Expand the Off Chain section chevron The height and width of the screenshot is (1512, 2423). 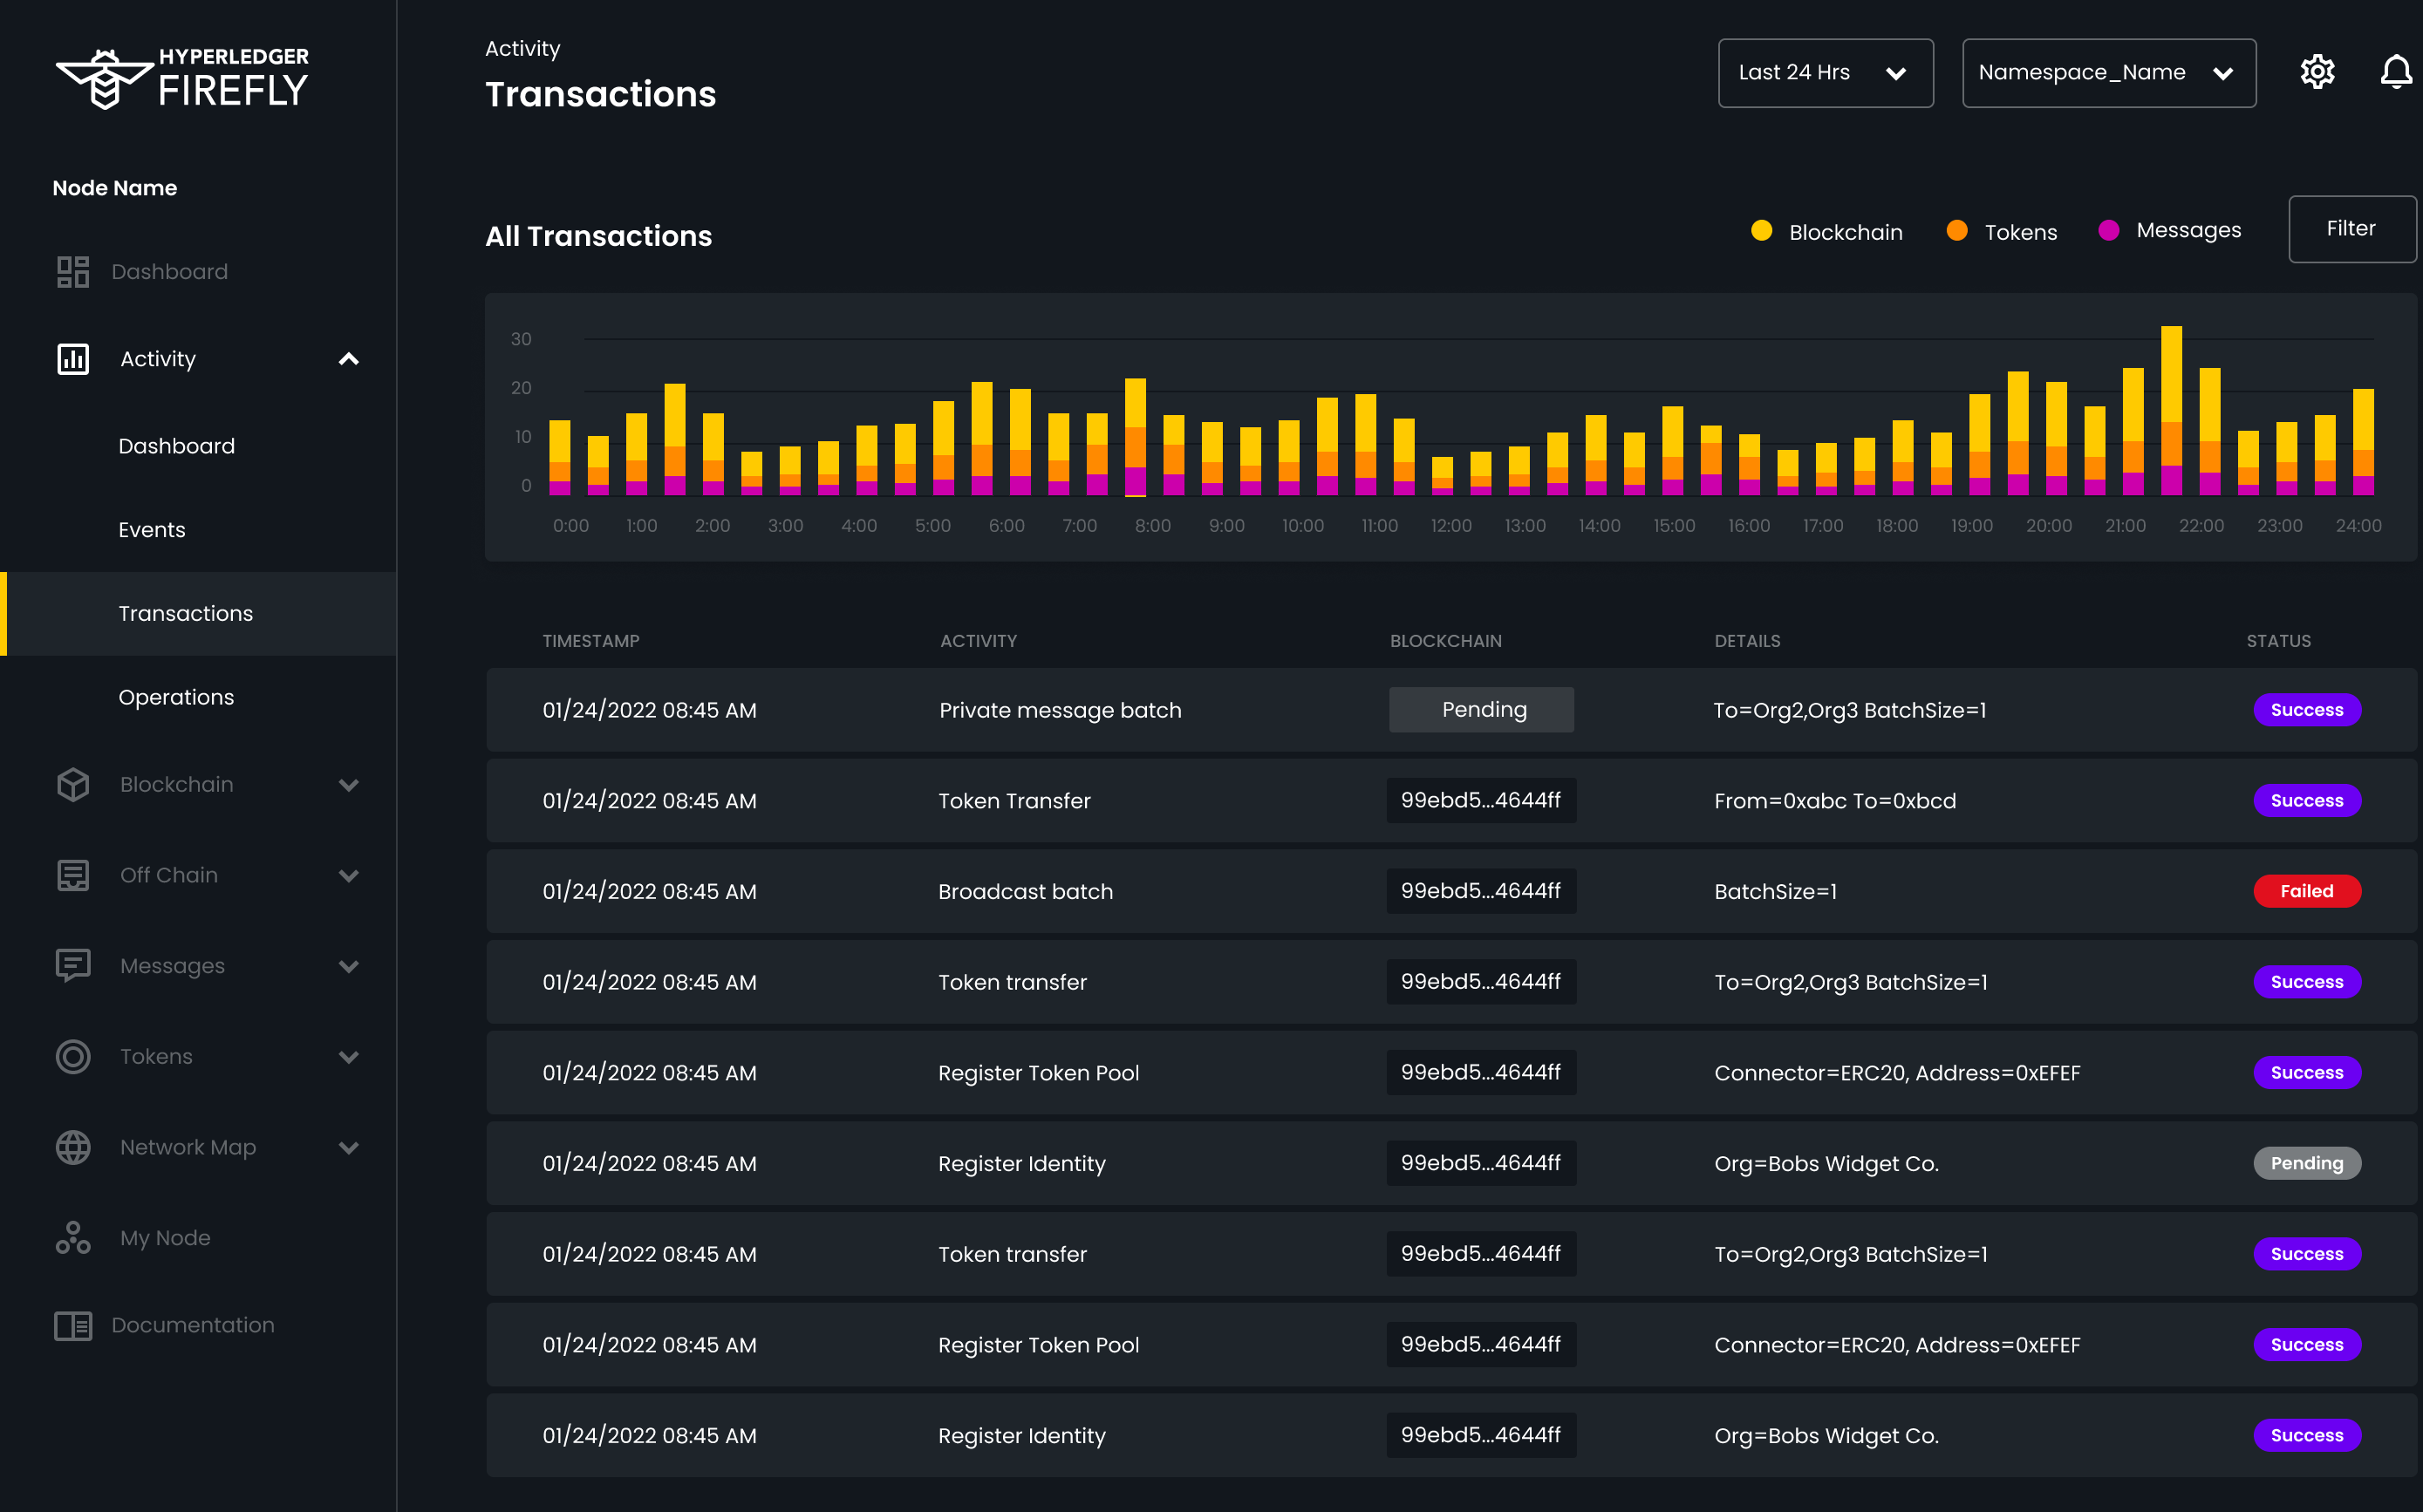point(348,876)
